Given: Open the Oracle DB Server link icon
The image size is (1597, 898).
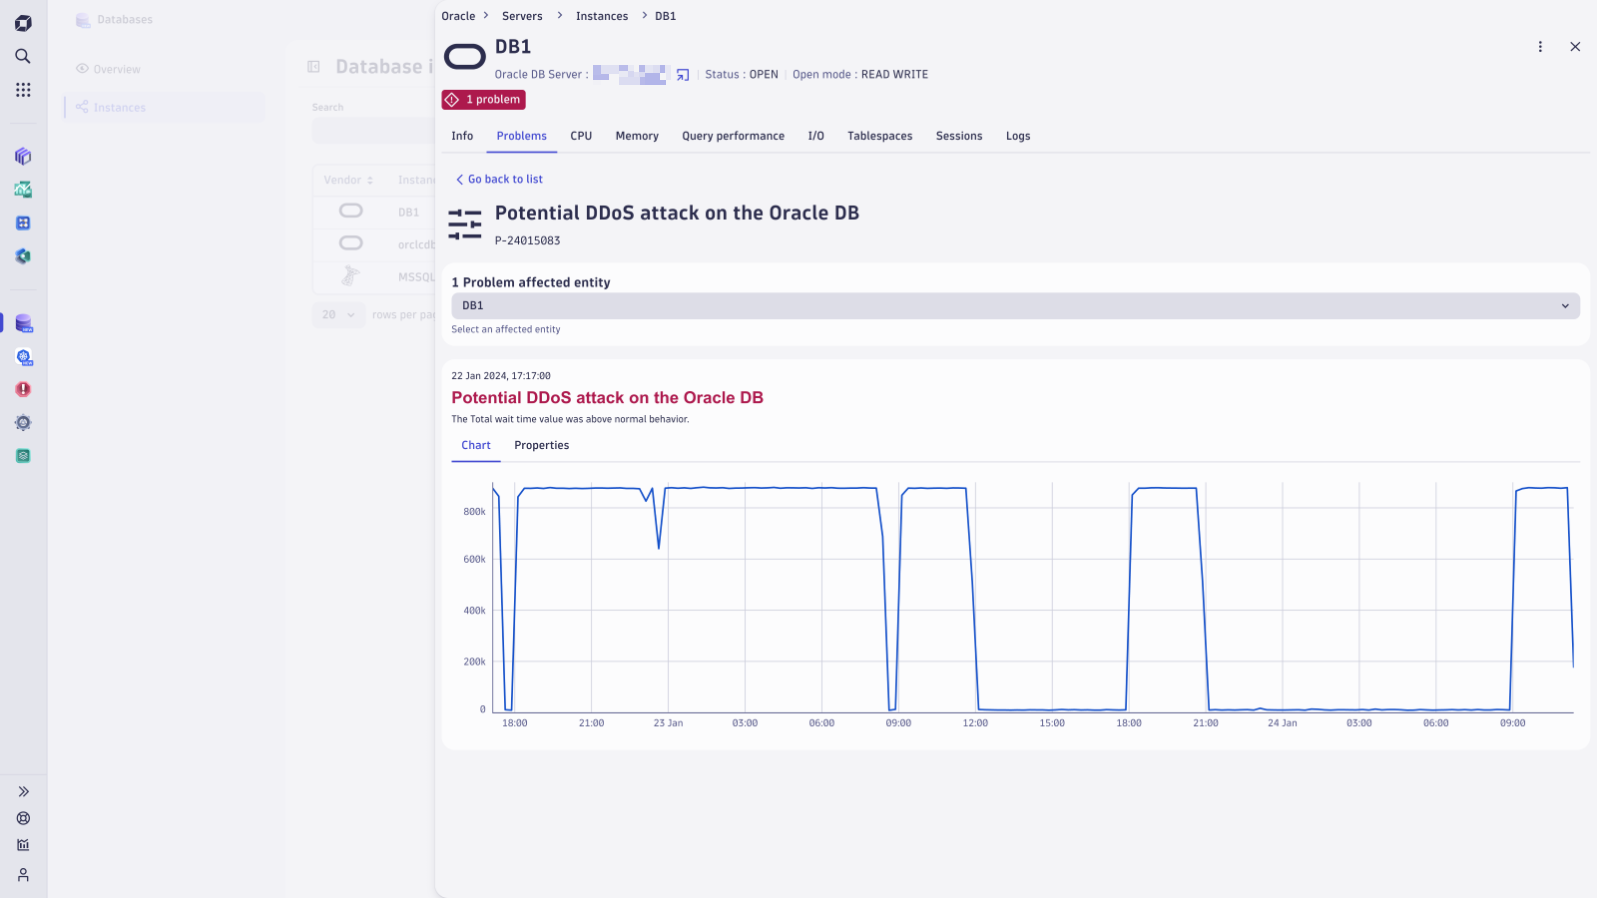Looking at the screenshot, I should 683,75.
